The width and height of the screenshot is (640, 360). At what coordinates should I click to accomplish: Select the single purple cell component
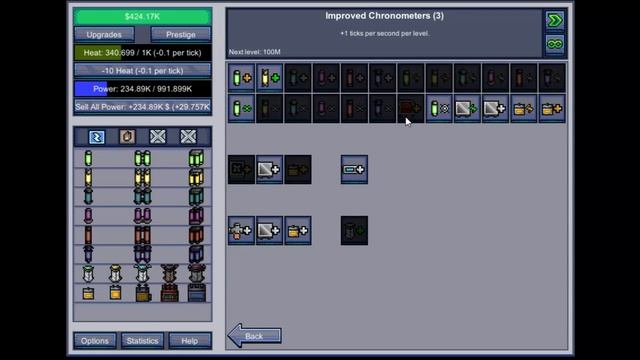pyautogui.click(x=88, y=216)
